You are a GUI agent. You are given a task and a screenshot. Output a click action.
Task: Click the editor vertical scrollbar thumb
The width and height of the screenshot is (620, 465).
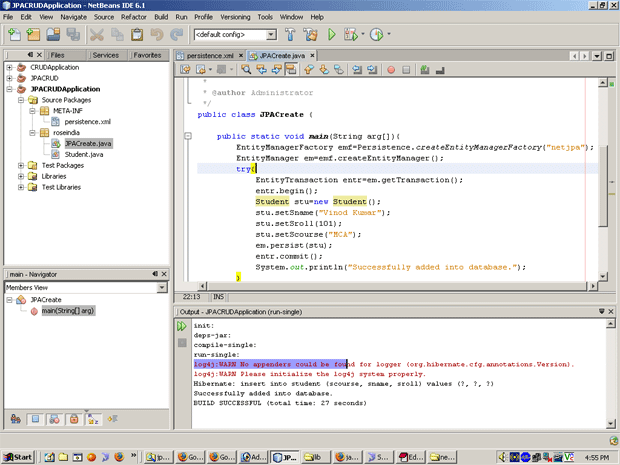[x=603, y=186]
